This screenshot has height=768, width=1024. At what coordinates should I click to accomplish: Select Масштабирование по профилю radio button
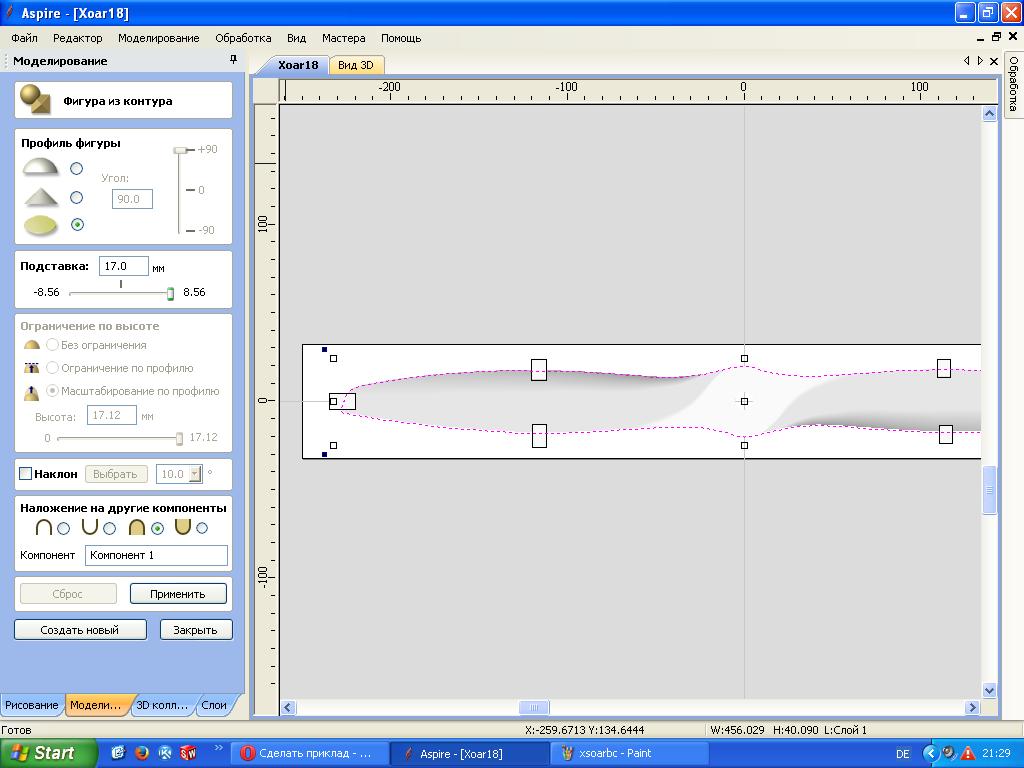coord(52,391)
